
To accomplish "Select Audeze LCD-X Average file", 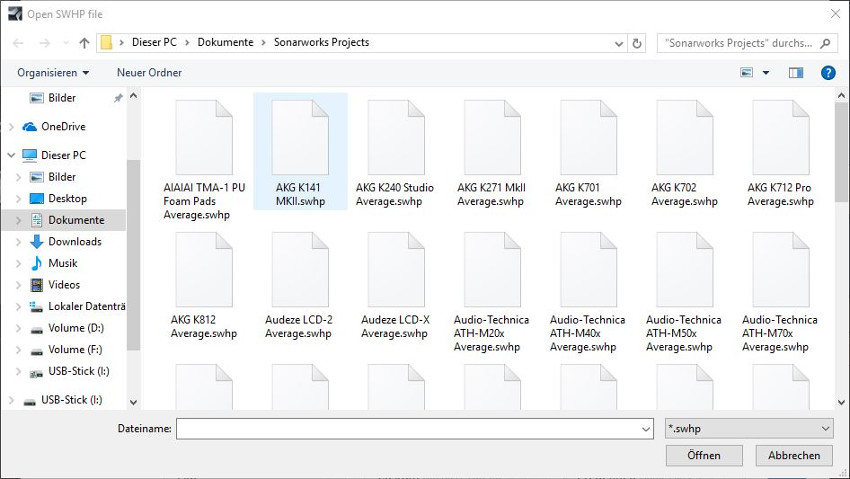I will pyautogui.click(x=395, y=286).
